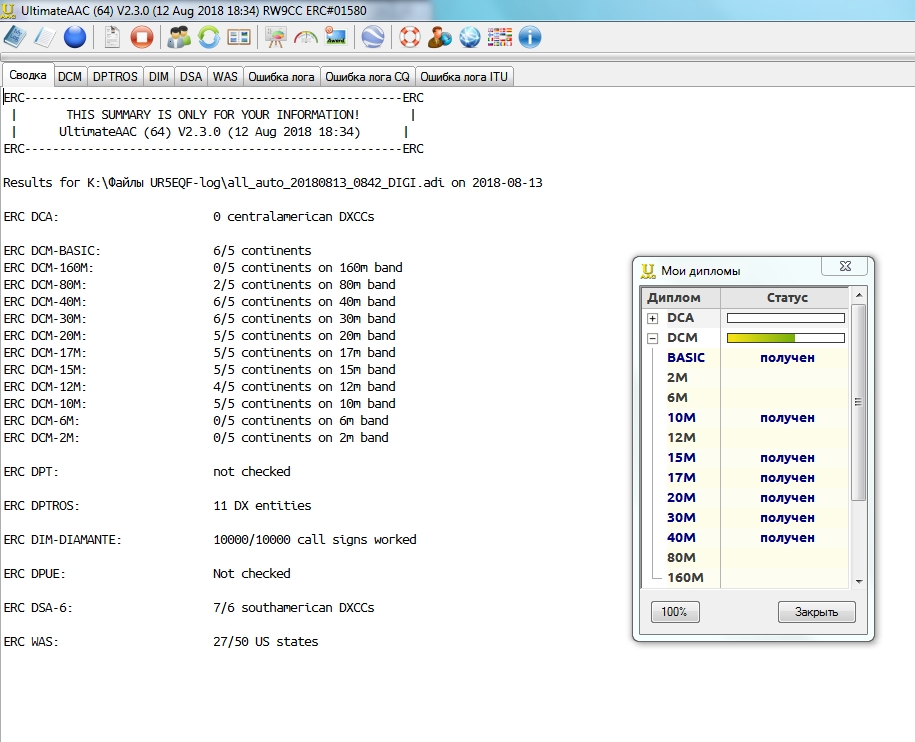Click the two users icon
Viewport: 915px width, 742px height.
coord(179,38)
